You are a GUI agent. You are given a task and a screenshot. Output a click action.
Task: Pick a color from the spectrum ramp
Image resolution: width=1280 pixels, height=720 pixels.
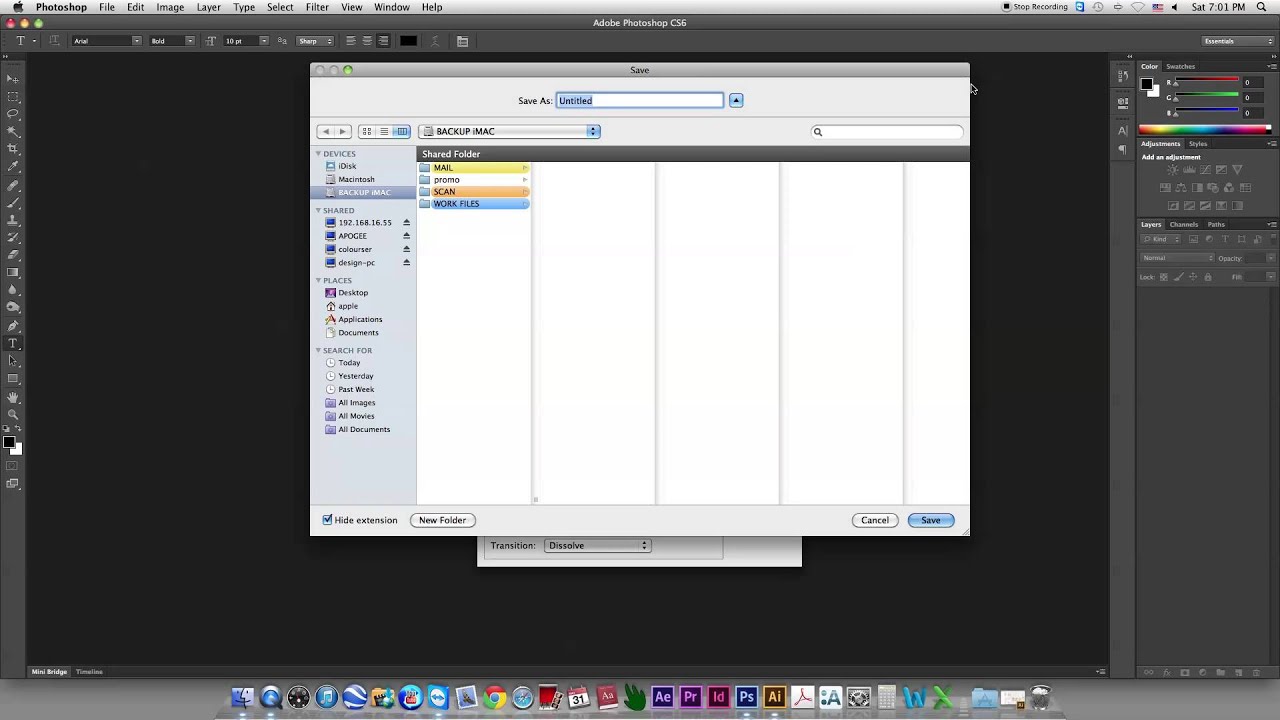tap(1205, 129)
